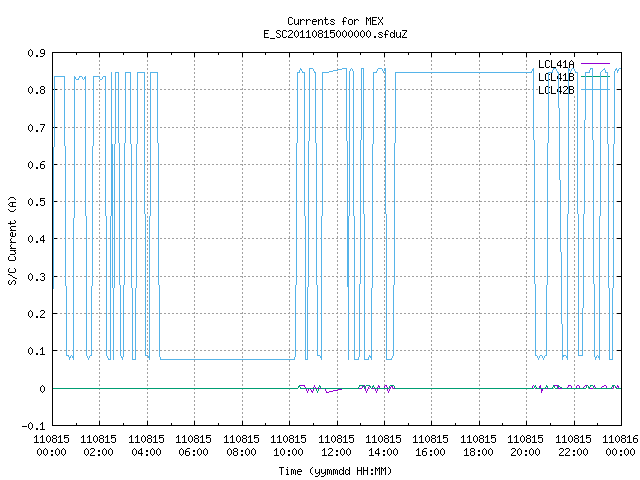Viewport: 640px width, 480px height.
Task: Click the x-axis label 110815 08:00
Action: (x=241, y=446)
